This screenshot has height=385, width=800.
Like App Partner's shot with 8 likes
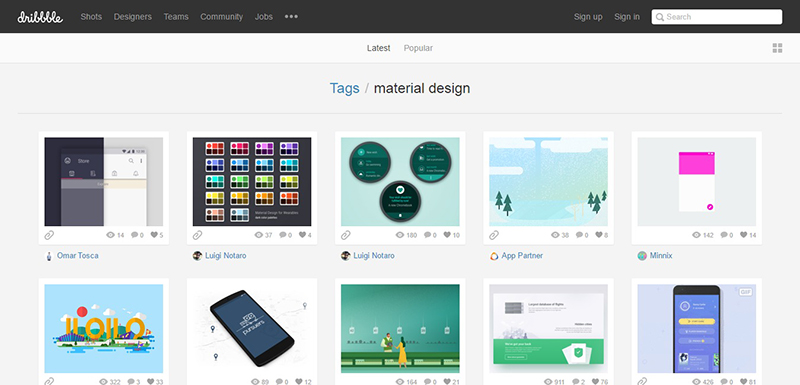point(599,235)
